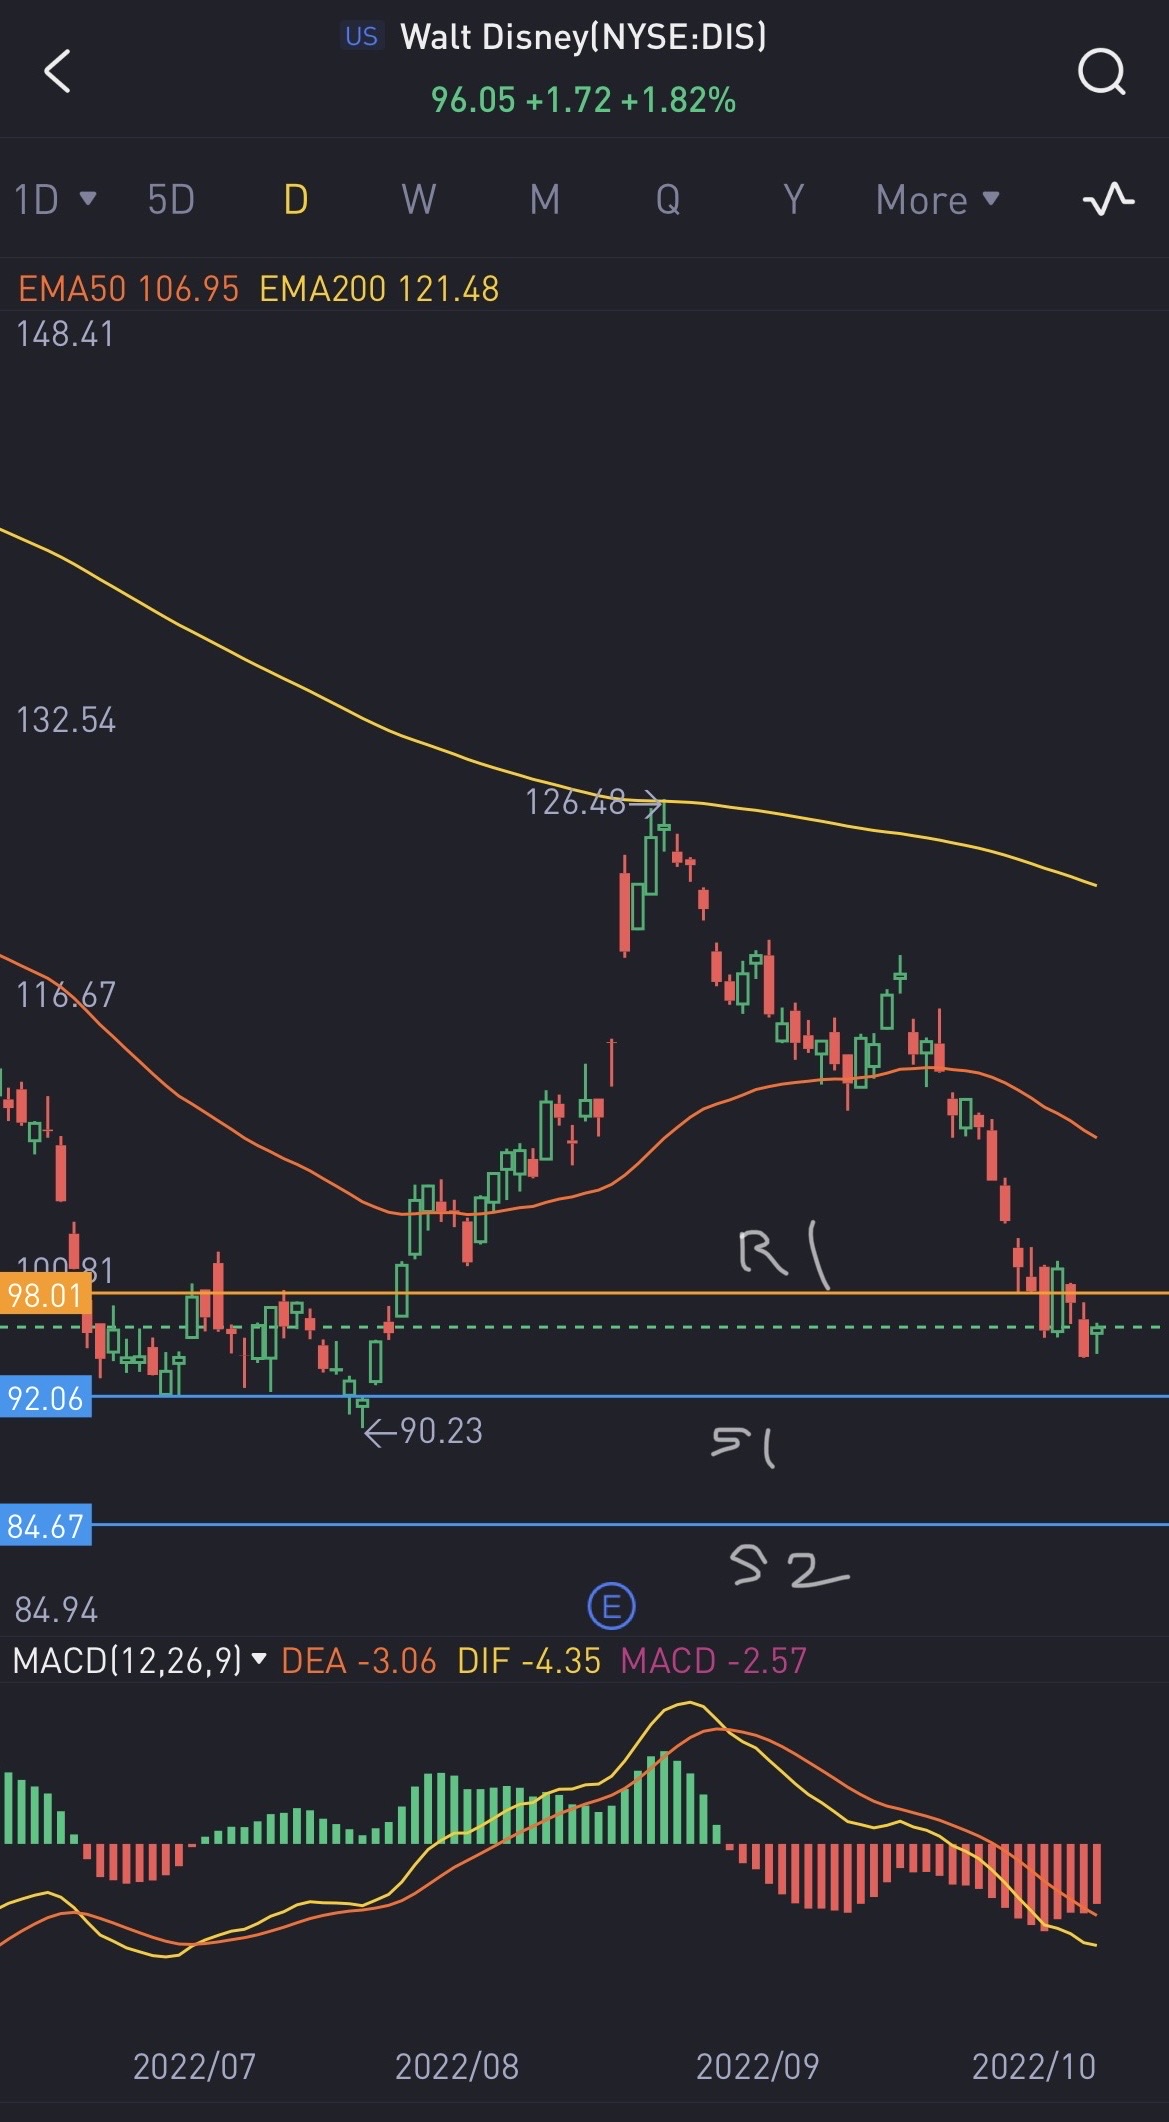This screenshot has width=1169, height=2122.
Task: Tap the 148.41 axis price label
Action: point(65,334)
